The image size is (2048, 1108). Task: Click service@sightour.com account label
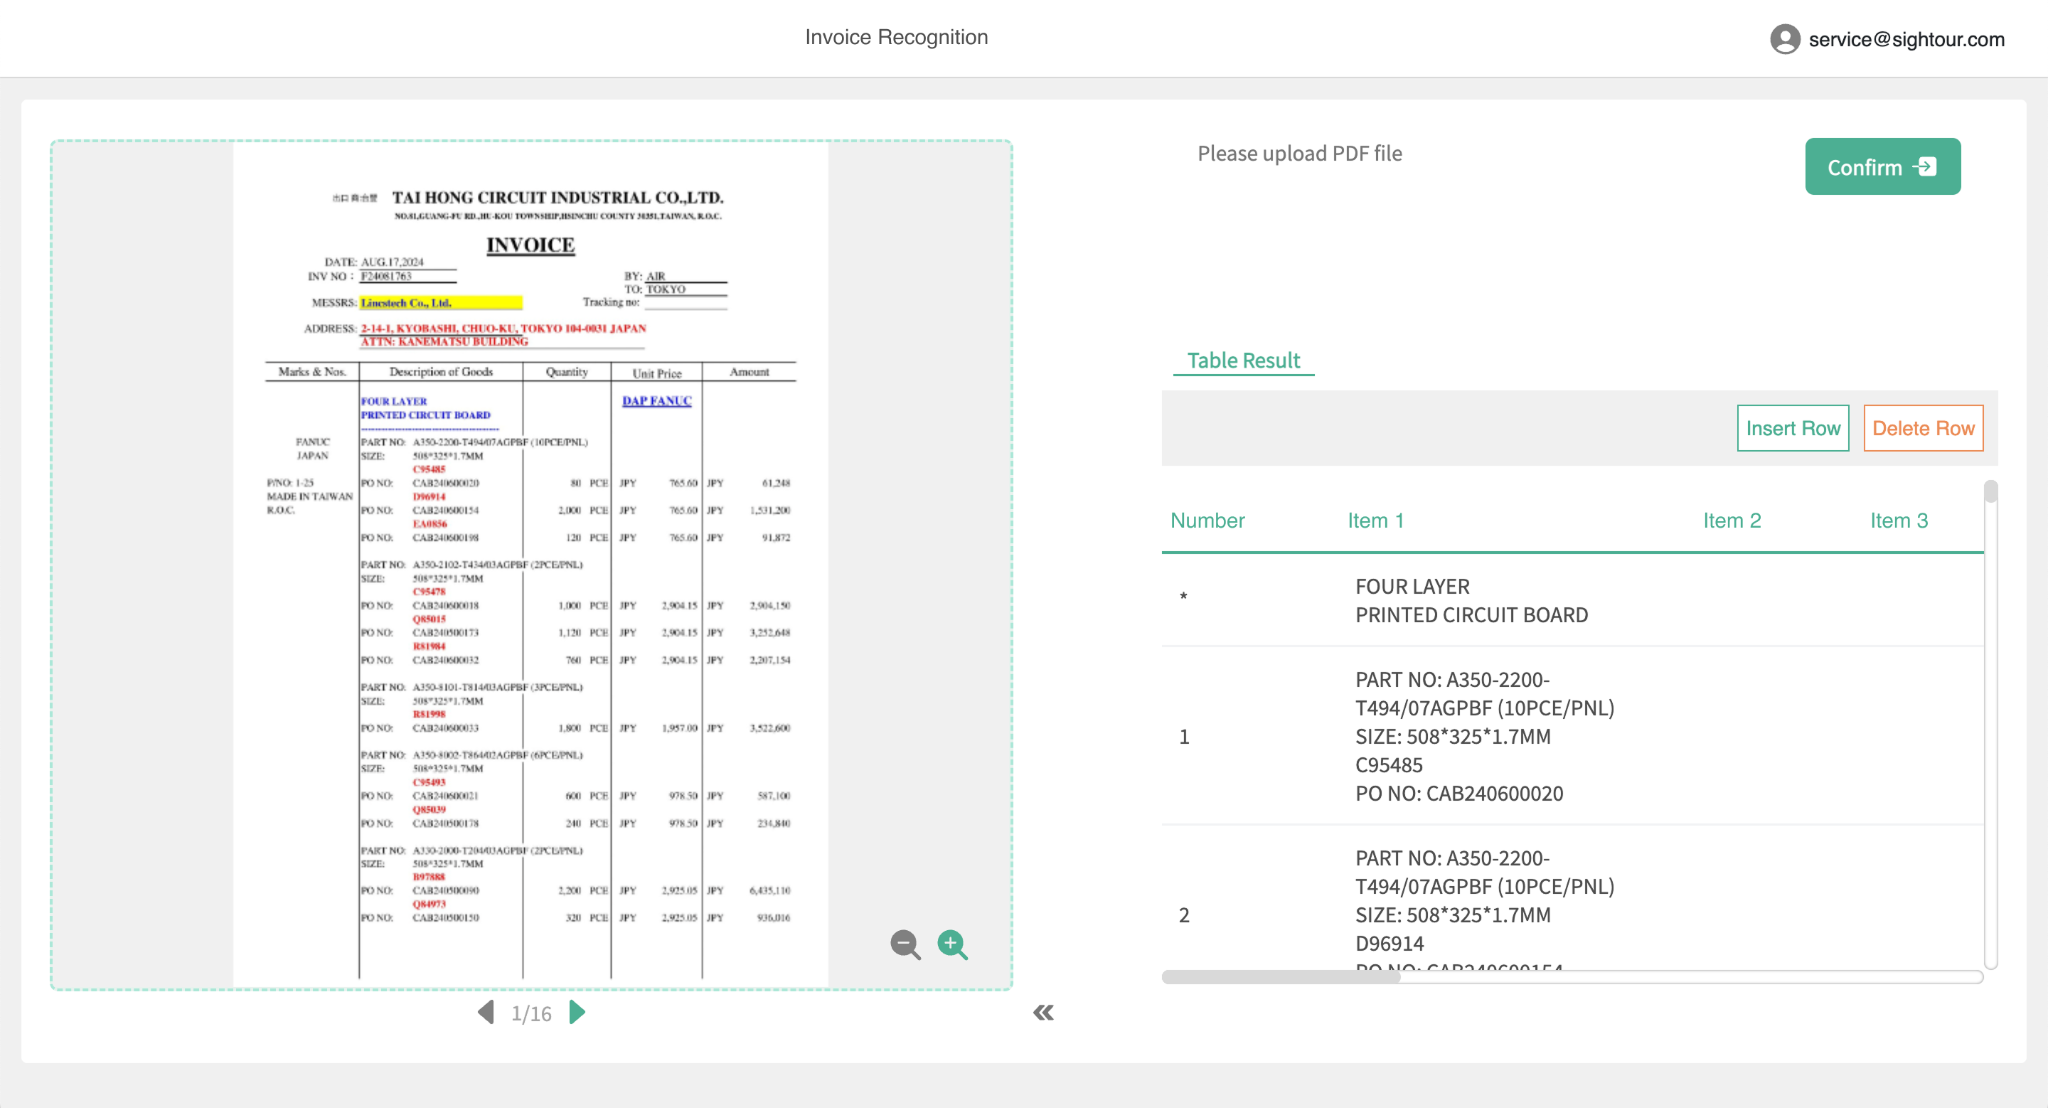coord(1906,39)
